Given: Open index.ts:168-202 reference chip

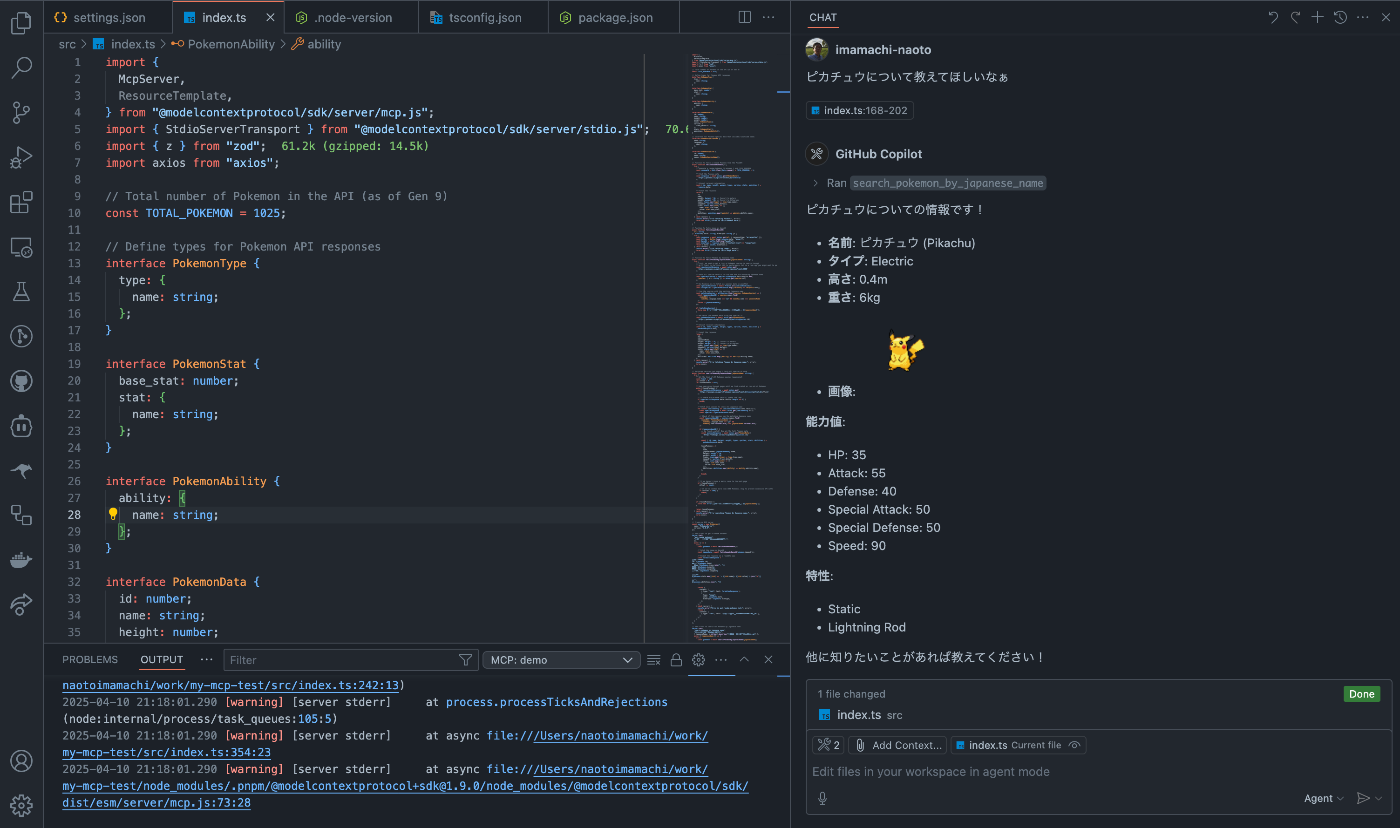Looking at the screenshot, I should click(x=859, y=111).
